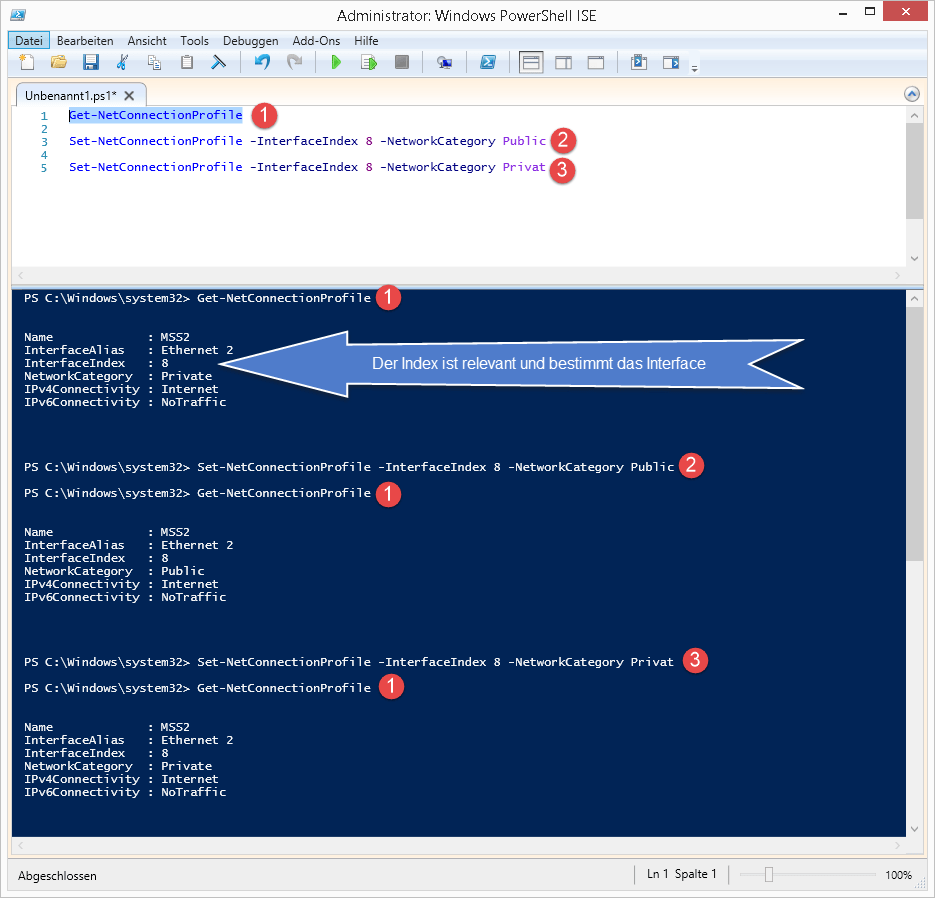The width and height of the screenshot is (935, 898).
Task: Create a new script with the New icon
Action: pyautogui.click(x=26, y=62)
